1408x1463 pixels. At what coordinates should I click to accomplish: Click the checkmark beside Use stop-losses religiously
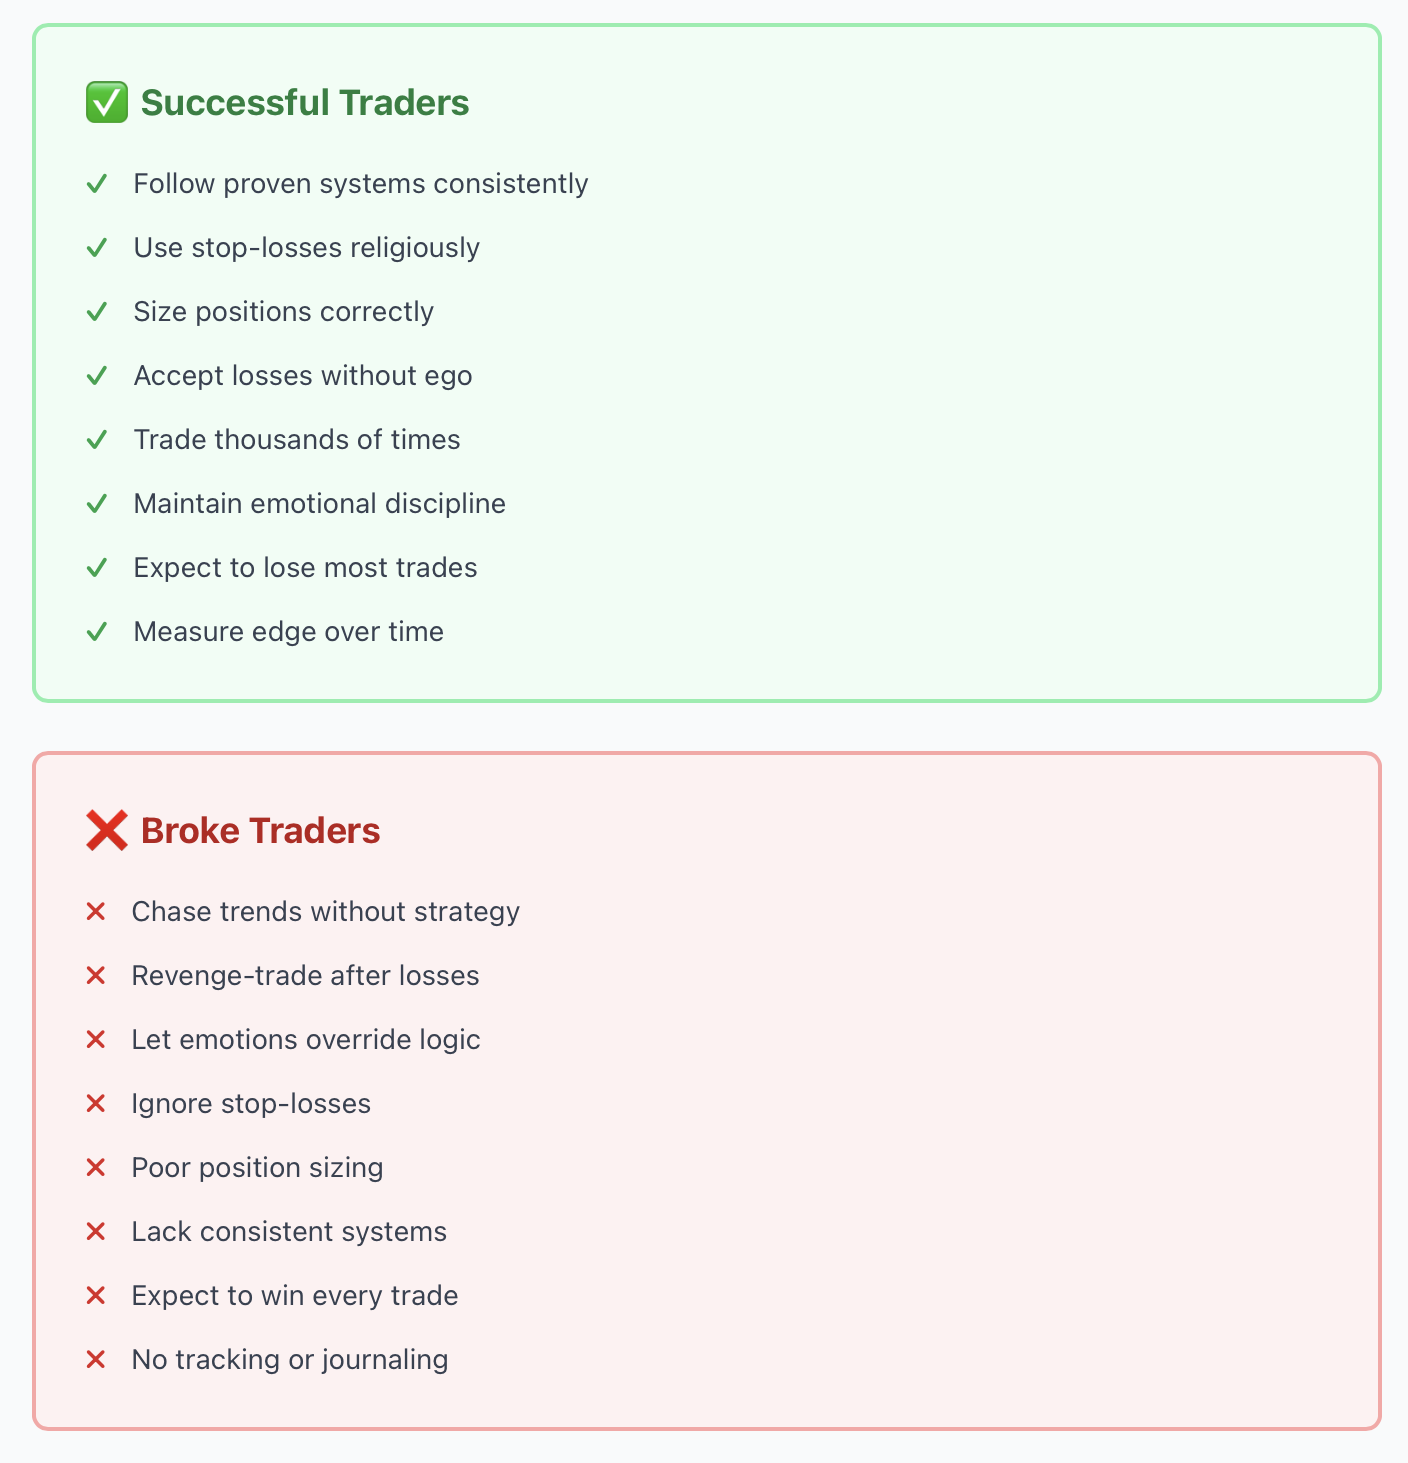[97, 248]
